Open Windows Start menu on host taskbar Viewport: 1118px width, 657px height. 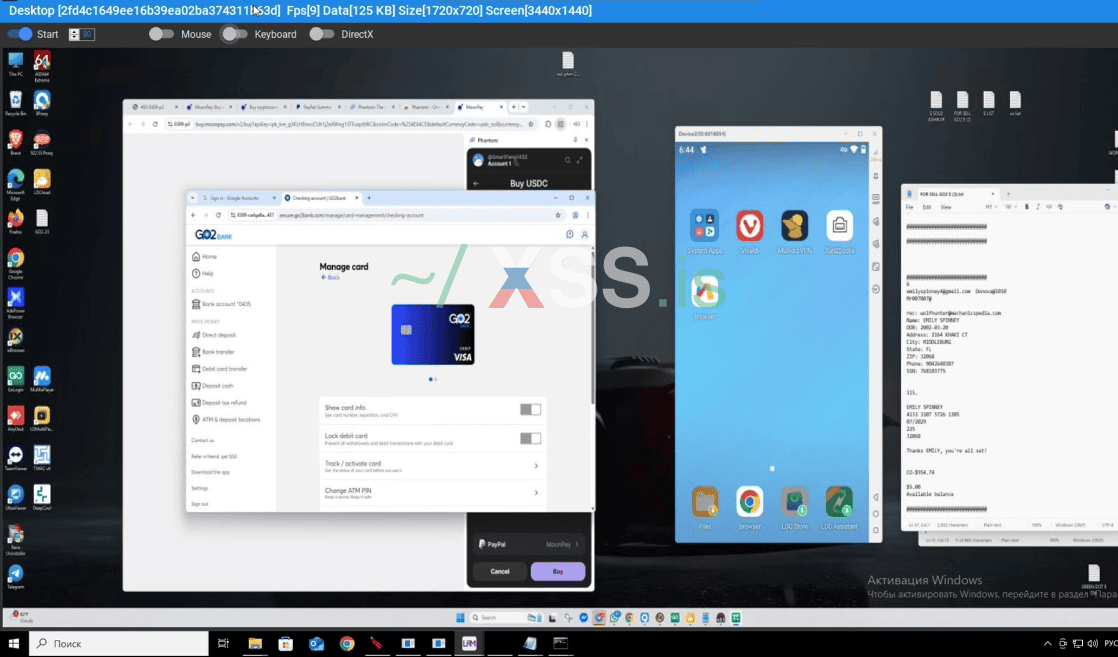(14, 643)
